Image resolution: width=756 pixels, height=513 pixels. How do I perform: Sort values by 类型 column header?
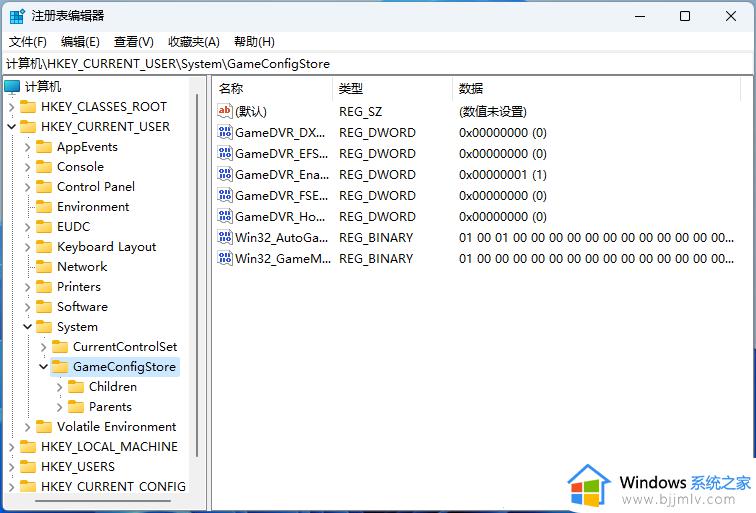(x=392, y=89)
